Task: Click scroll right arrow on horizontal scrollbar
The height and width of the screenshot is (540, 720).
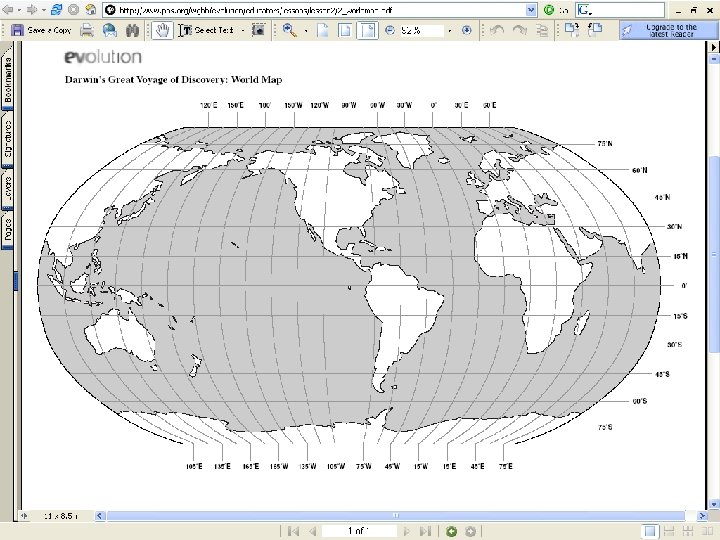Action: [702, 516]
